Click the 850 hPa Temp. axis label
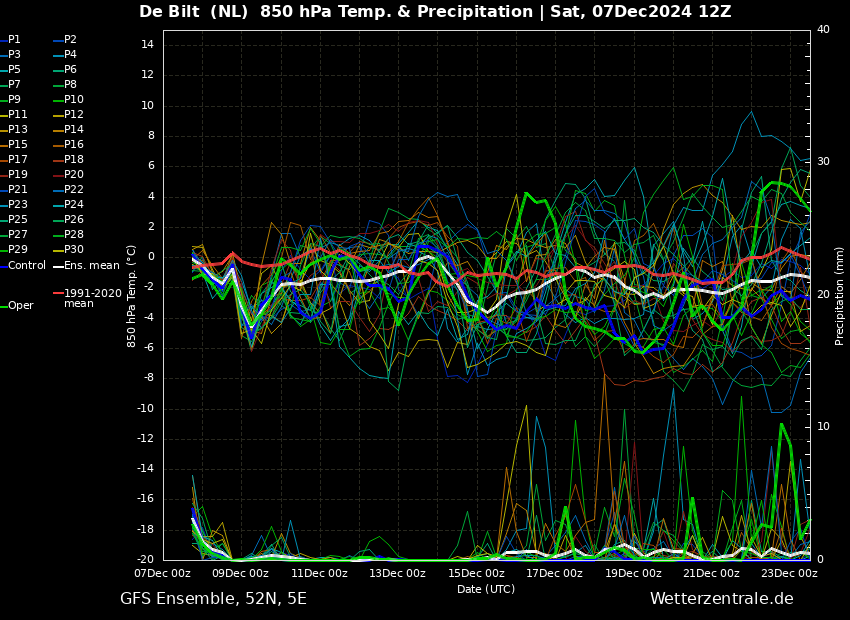 132,296
